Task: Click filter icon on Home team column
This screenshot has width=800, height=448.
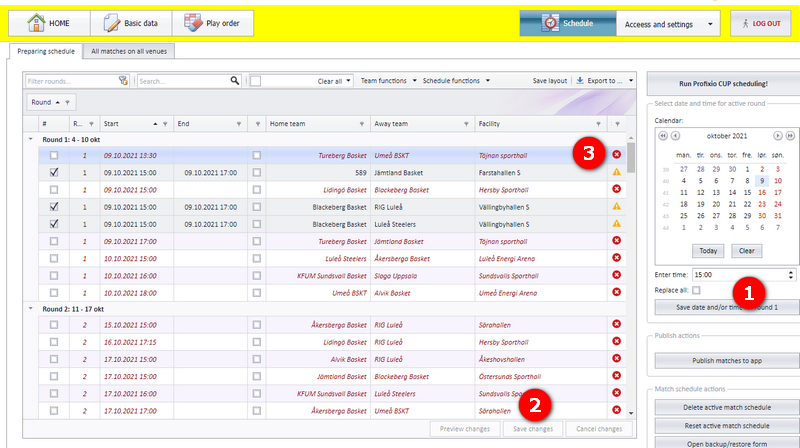Action: pos(362,124)
